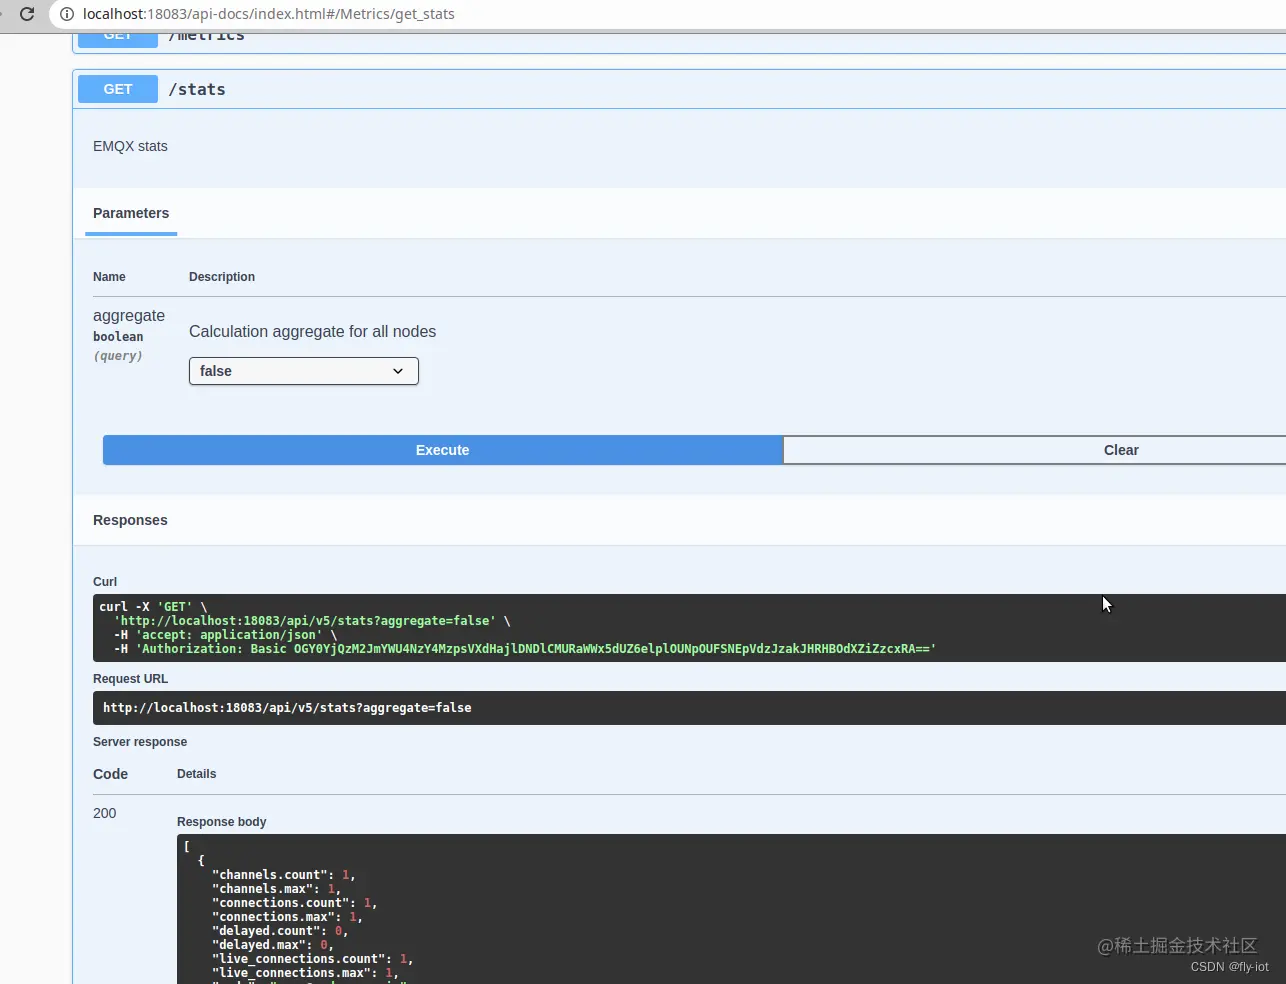Open the aggregate value dropdown

[304, 371]
